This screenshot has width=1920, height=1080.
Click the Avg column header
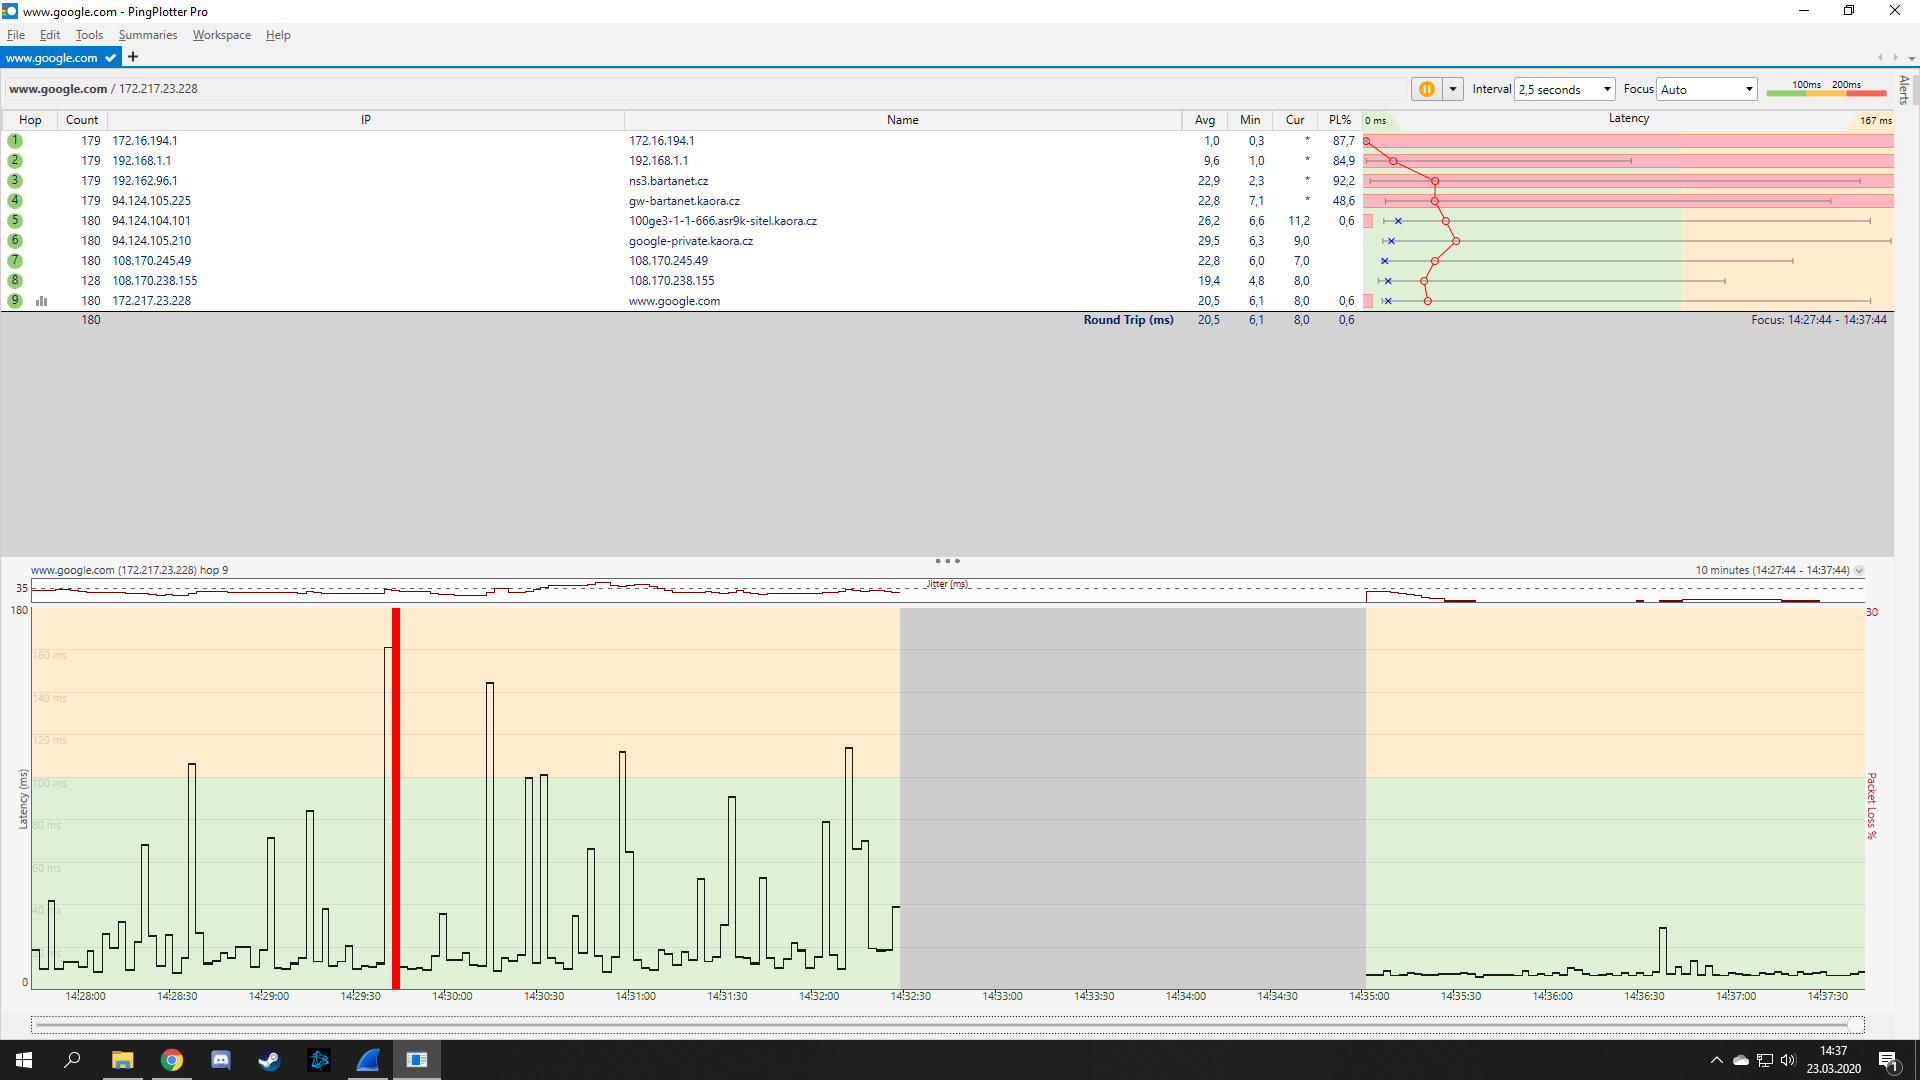[1204, 120]
